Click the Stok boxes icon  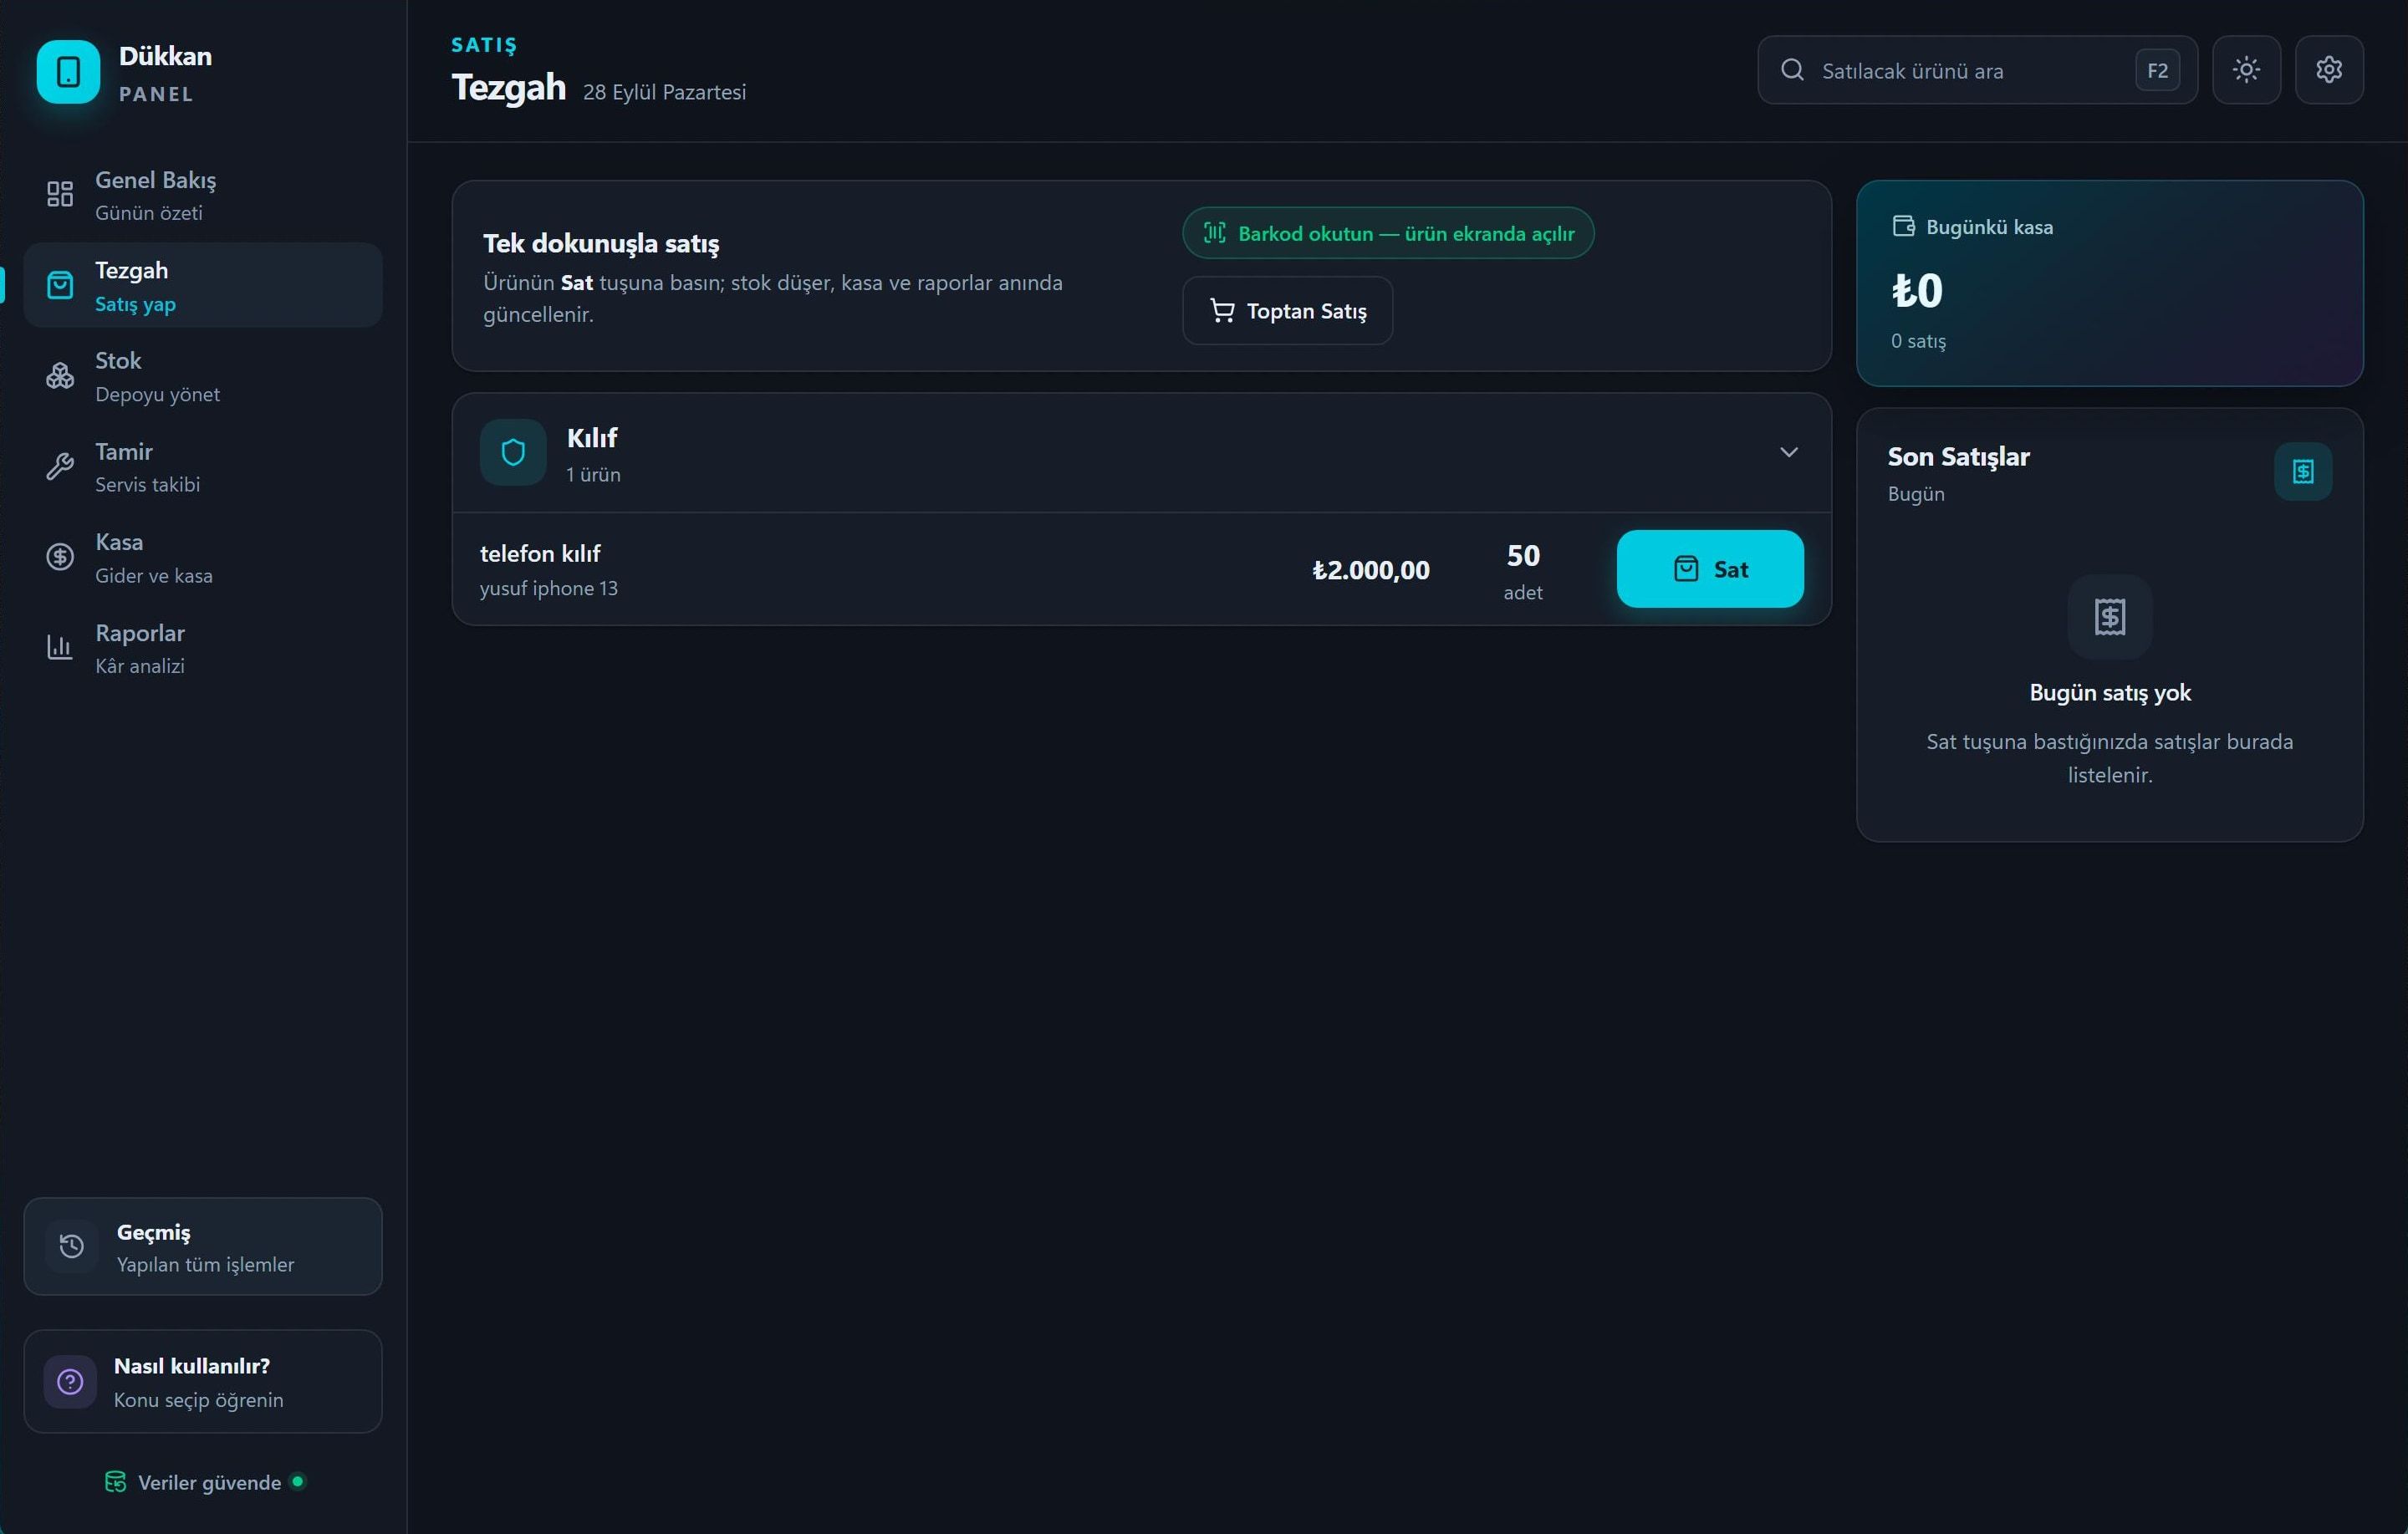tap(60, 375)
